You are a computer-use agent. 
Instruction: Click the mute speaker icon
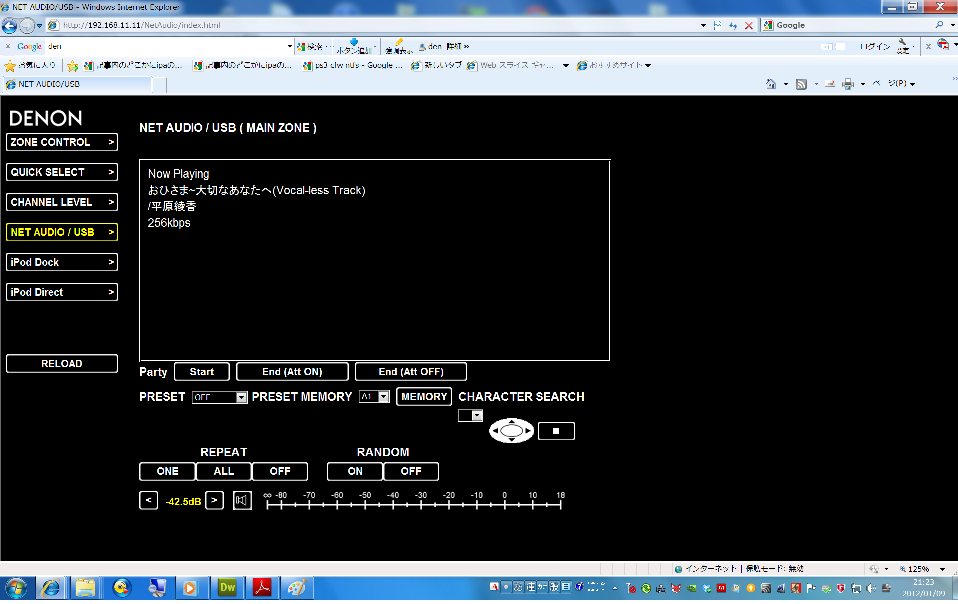(242, 501)
